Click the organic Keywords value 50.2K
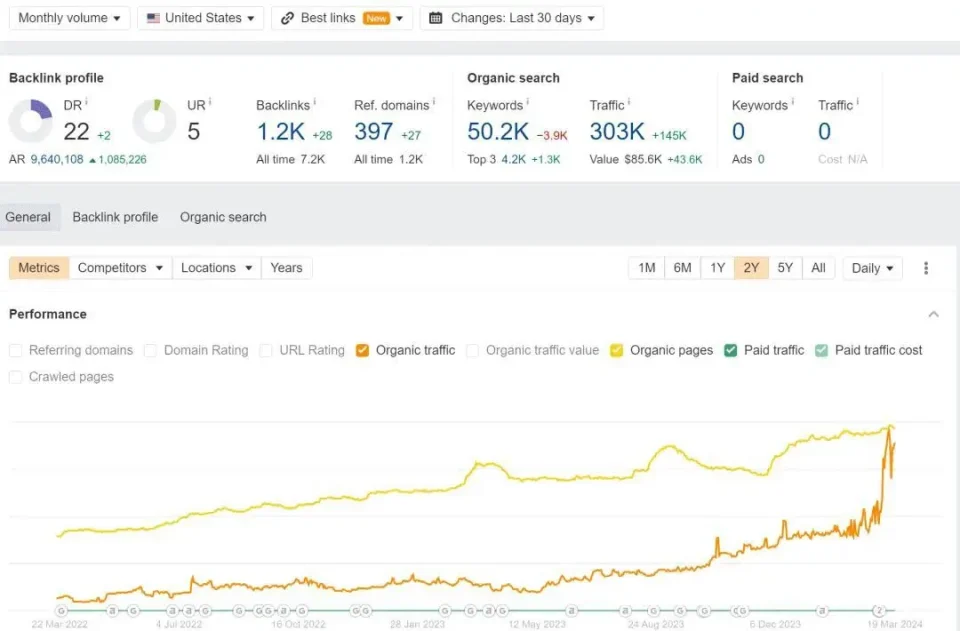 pyautogui.click(x=498, y=132)
